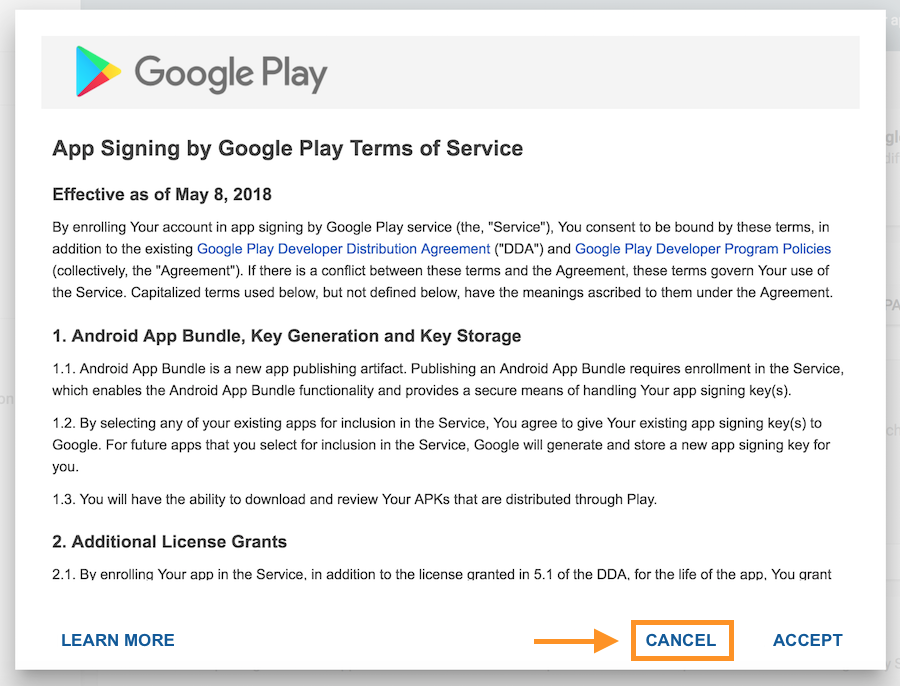Click paragraph 2.1 about enrolling Your app
Image resolution: width=900 pixels, height=686 pixels.
tap(442, 575)
